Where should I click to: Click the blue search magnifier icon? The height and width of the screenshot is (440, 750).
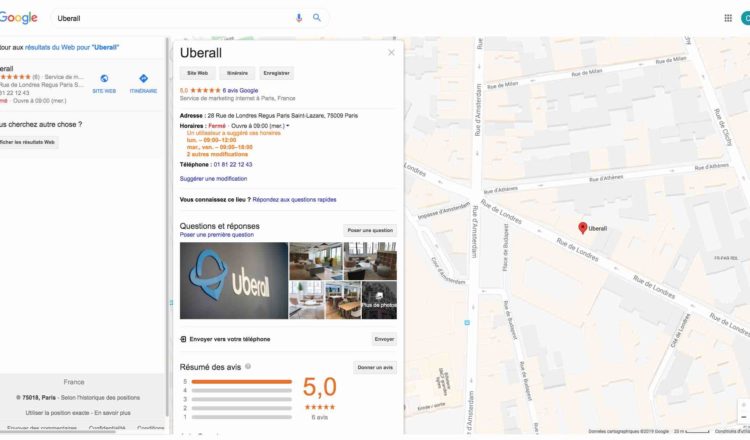[317, 18]
